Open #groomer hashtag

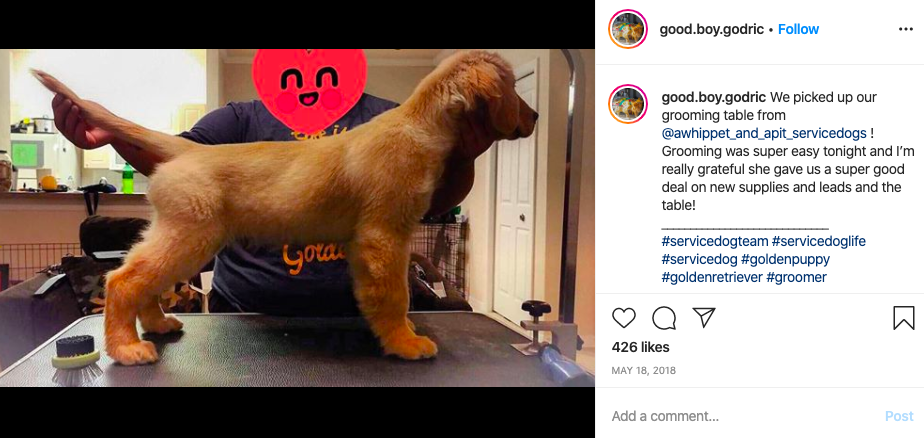coord(796,277)
